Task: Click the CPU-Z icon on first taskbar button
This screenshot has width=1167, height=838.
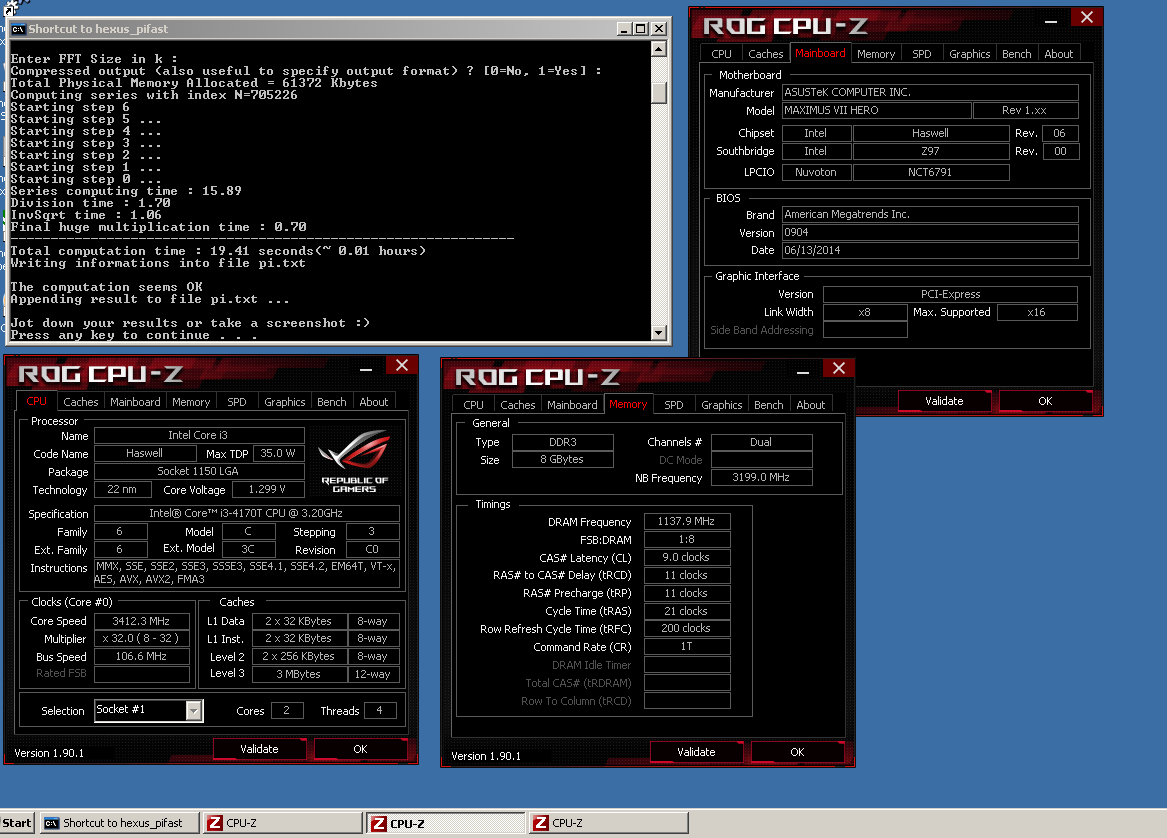Action: pyautogui.click(x=215, y=822)
